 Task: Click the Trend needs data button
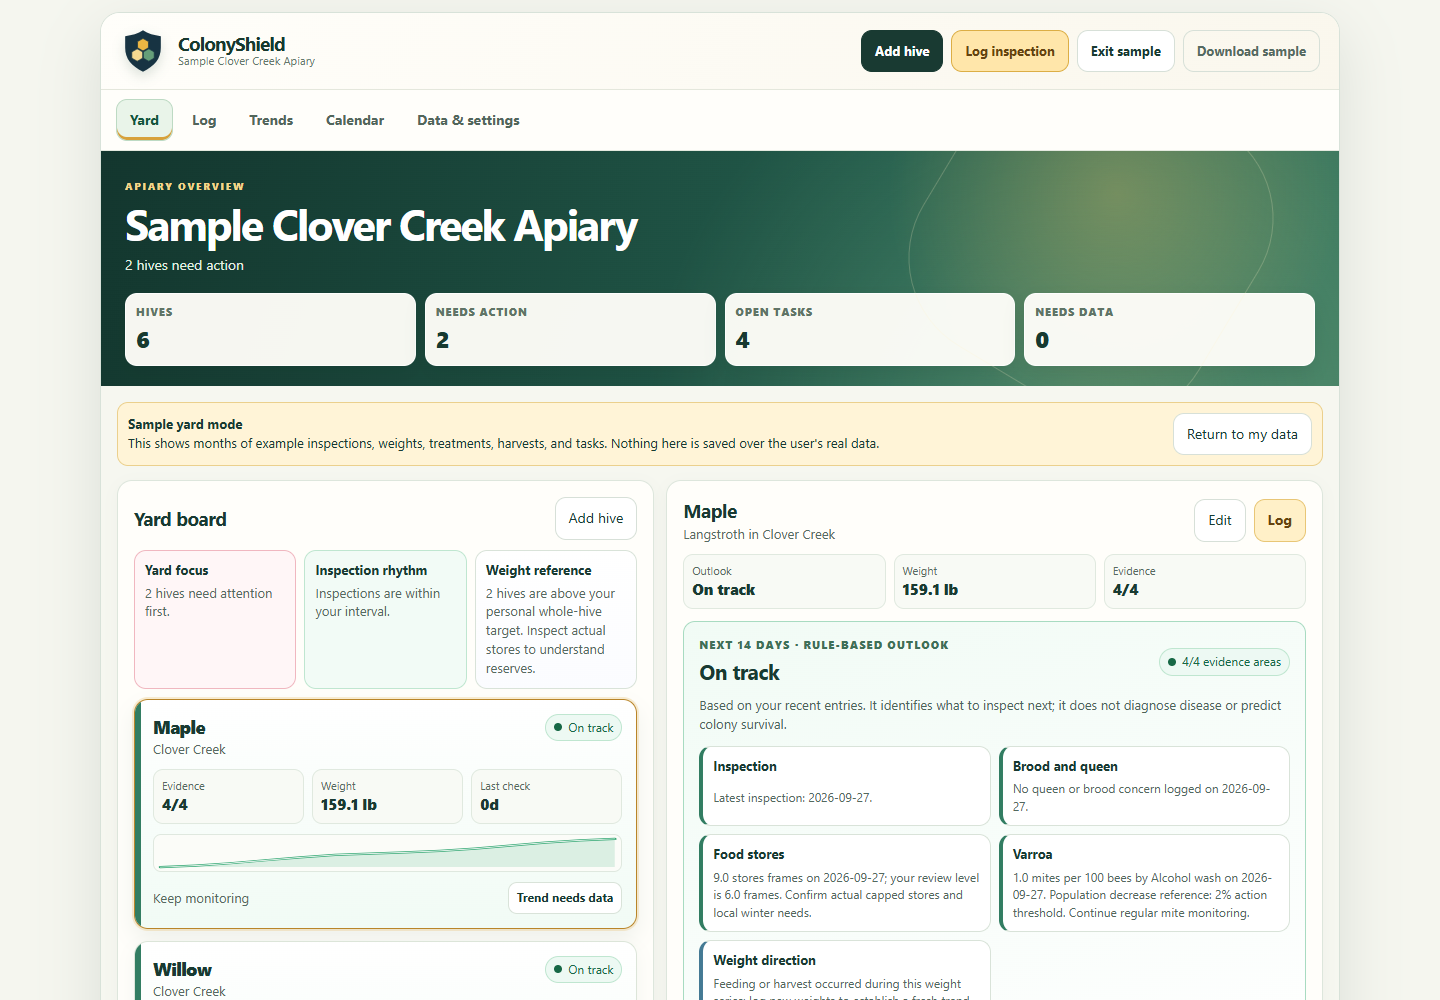565,898
